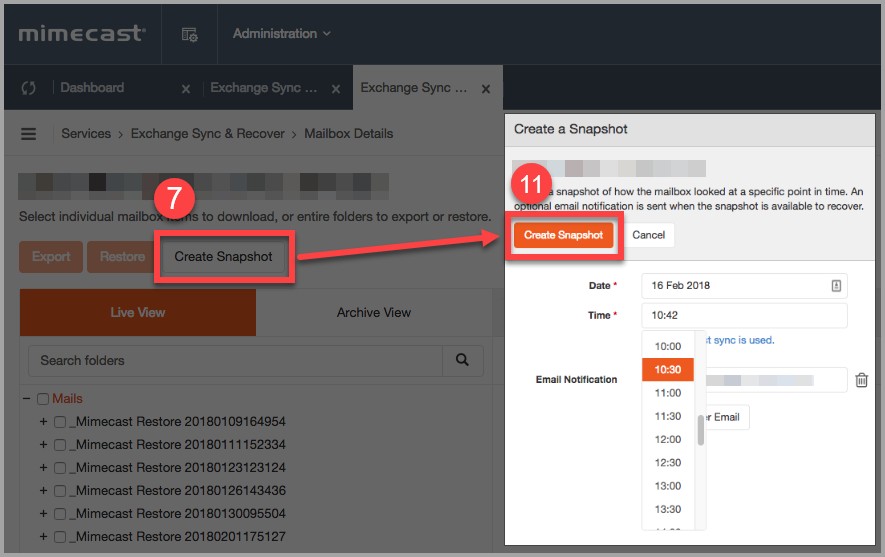Screen dimensions: 885x557
Task: Cancel the Create a Snapshot dialog
Action: point(648,235)
